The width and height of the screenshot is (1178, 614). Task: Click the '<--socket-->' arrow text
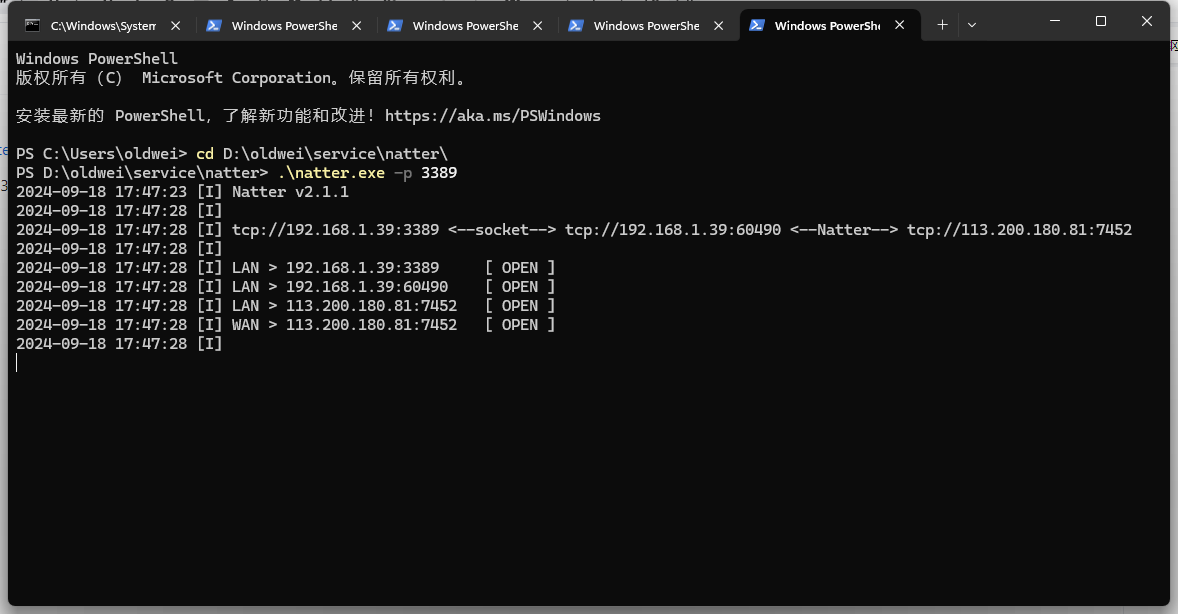pos(502,230)
